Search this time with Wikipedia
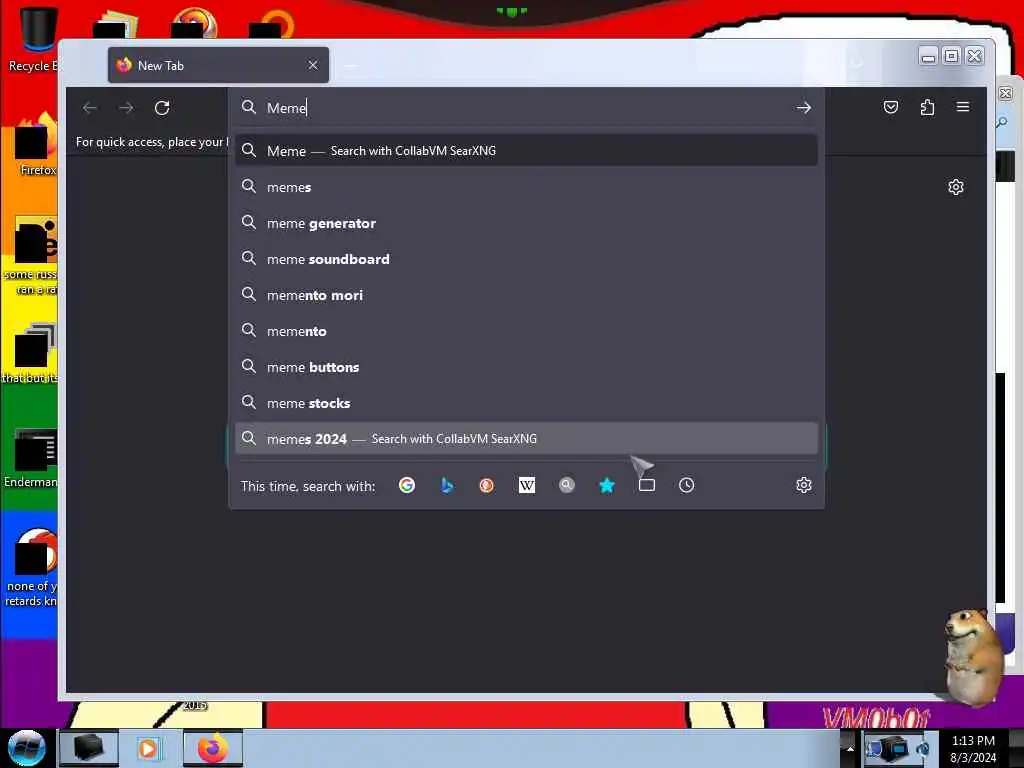Image resolution: width=1024 pixels, height=768 pixels. (526, 485)
